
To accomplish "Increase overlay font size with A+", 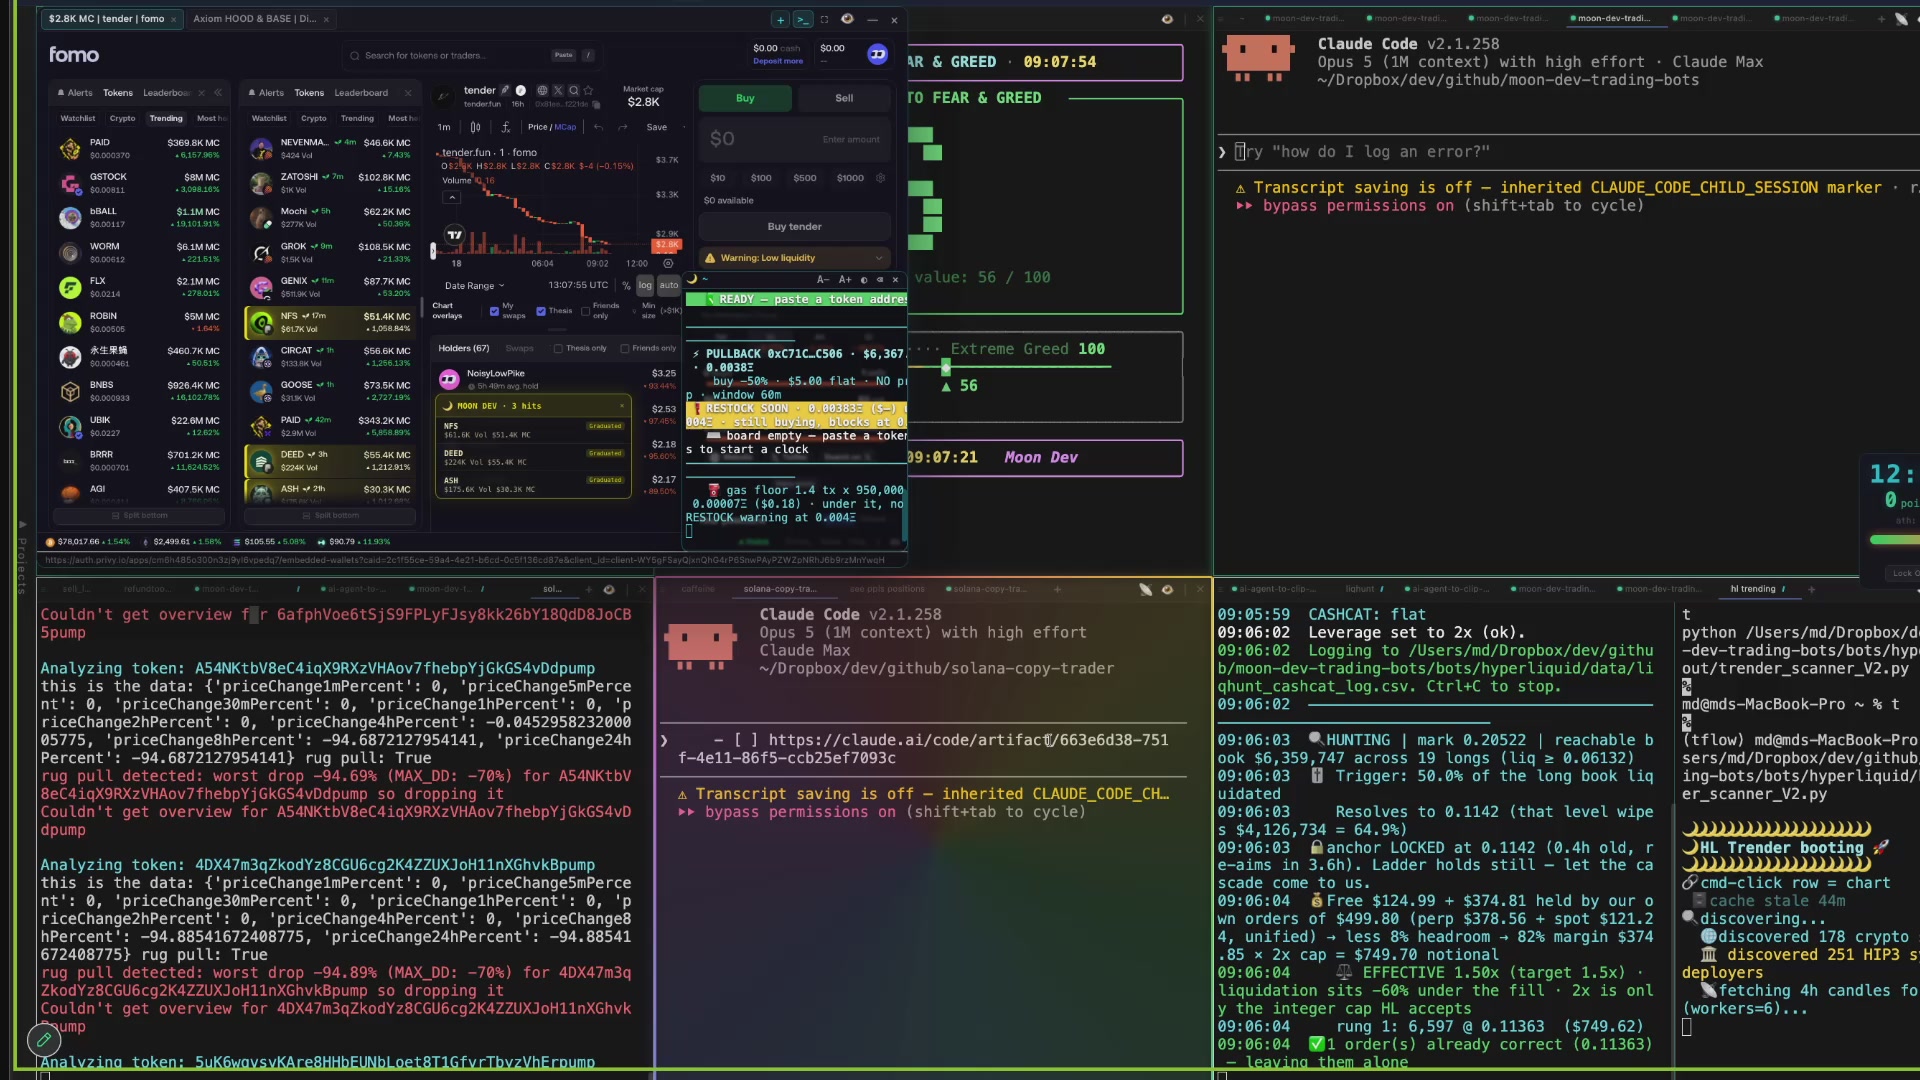I will coord(845,280).
